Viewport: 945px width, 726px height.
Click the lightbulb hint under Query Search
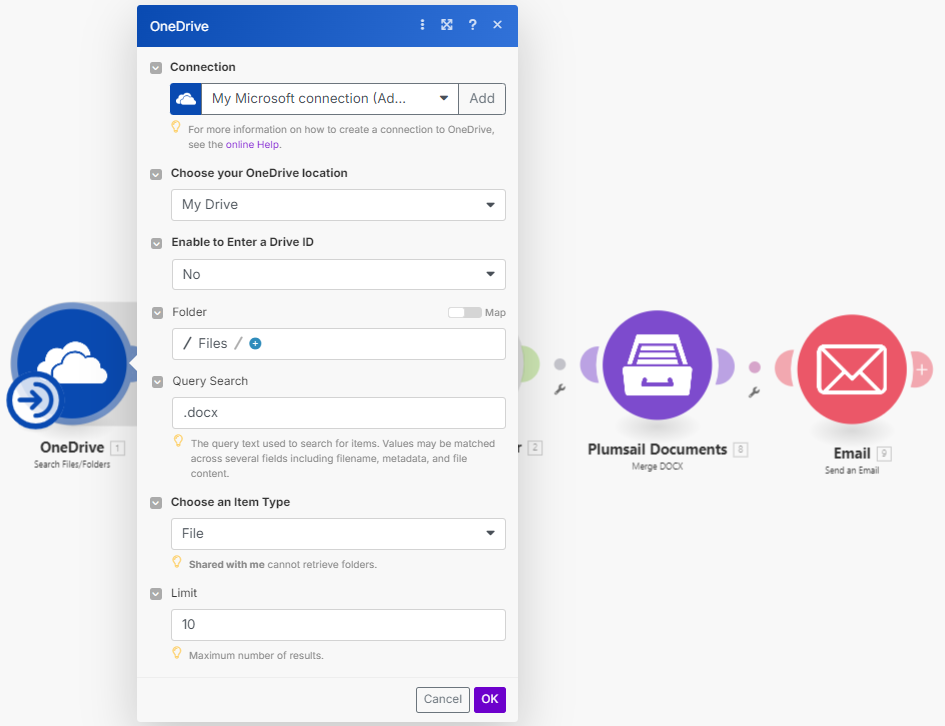point(178,440)
